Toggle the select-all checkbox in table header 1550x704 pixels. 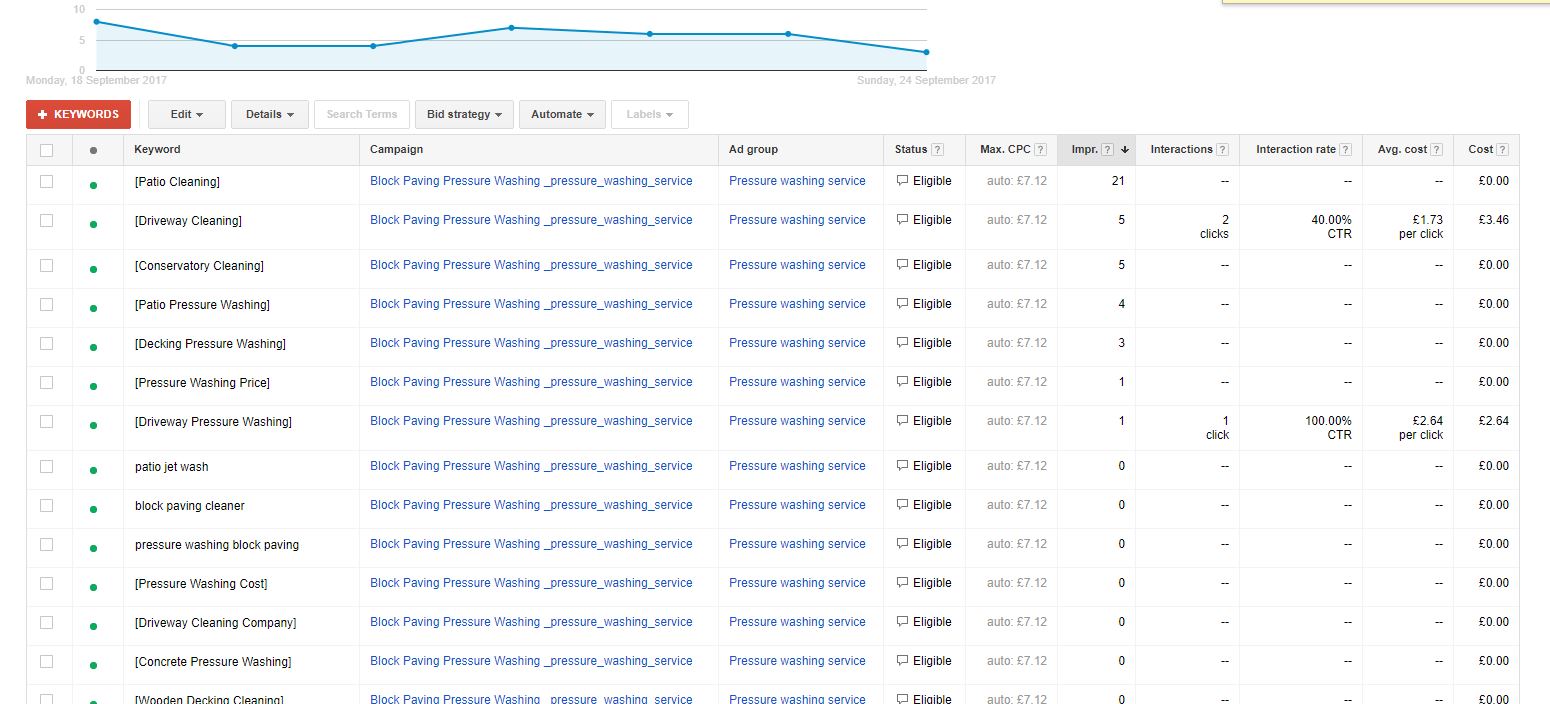click(x=46, y=150)
